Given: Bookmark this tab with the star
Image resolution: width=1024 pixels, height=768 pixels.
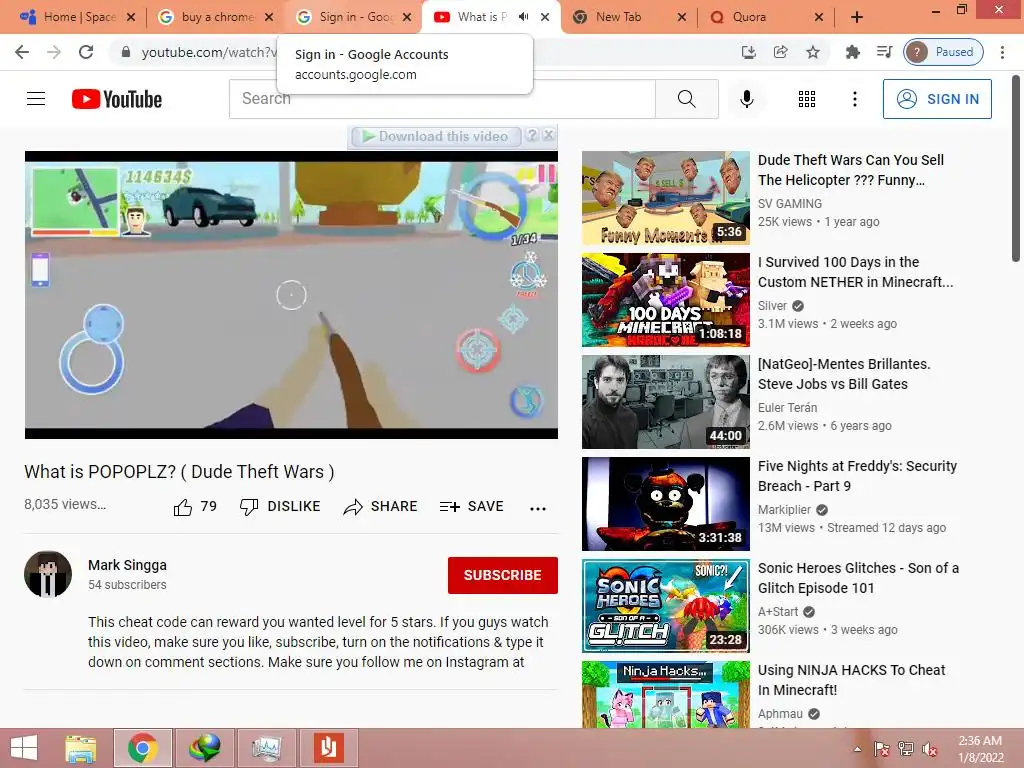Looking at the screenshot, I should click(812, 52).
